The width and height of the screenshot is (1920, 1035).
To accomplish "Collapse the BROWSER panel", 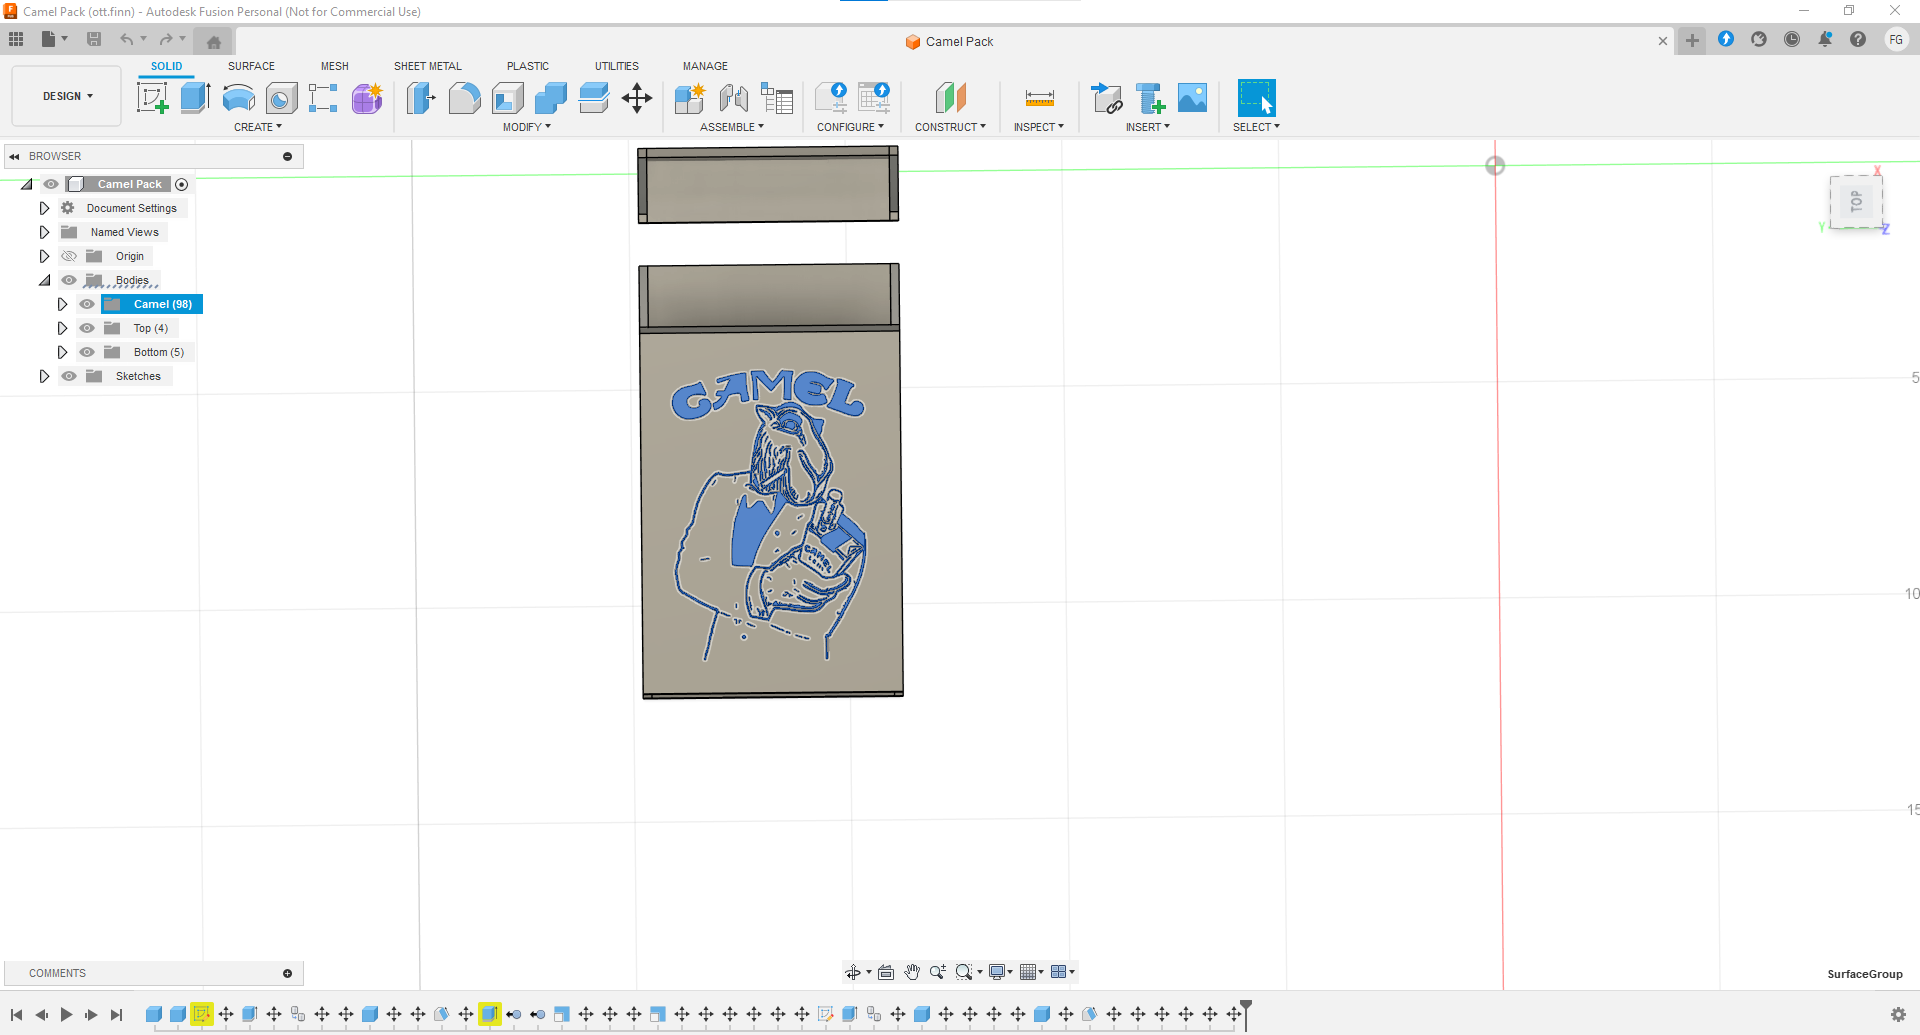I will [x=14, y=156].
